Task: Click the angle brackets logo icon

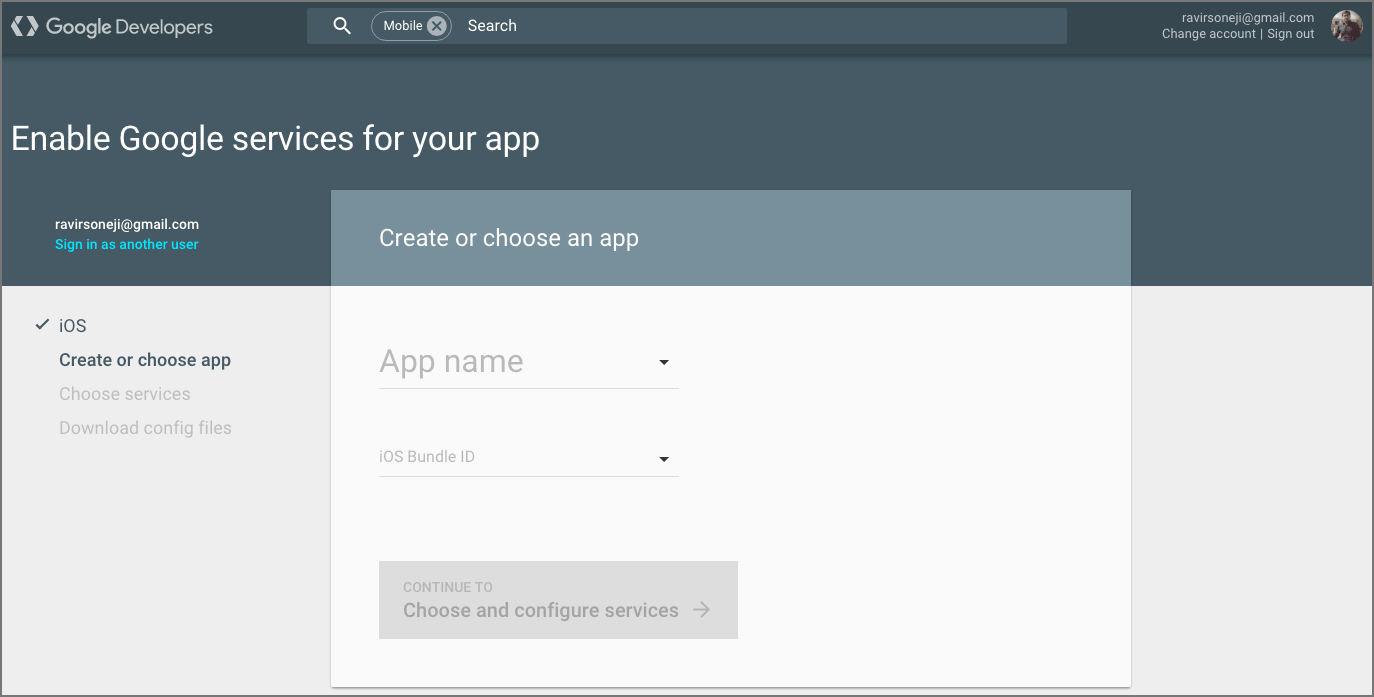Action: click(24, 26)
